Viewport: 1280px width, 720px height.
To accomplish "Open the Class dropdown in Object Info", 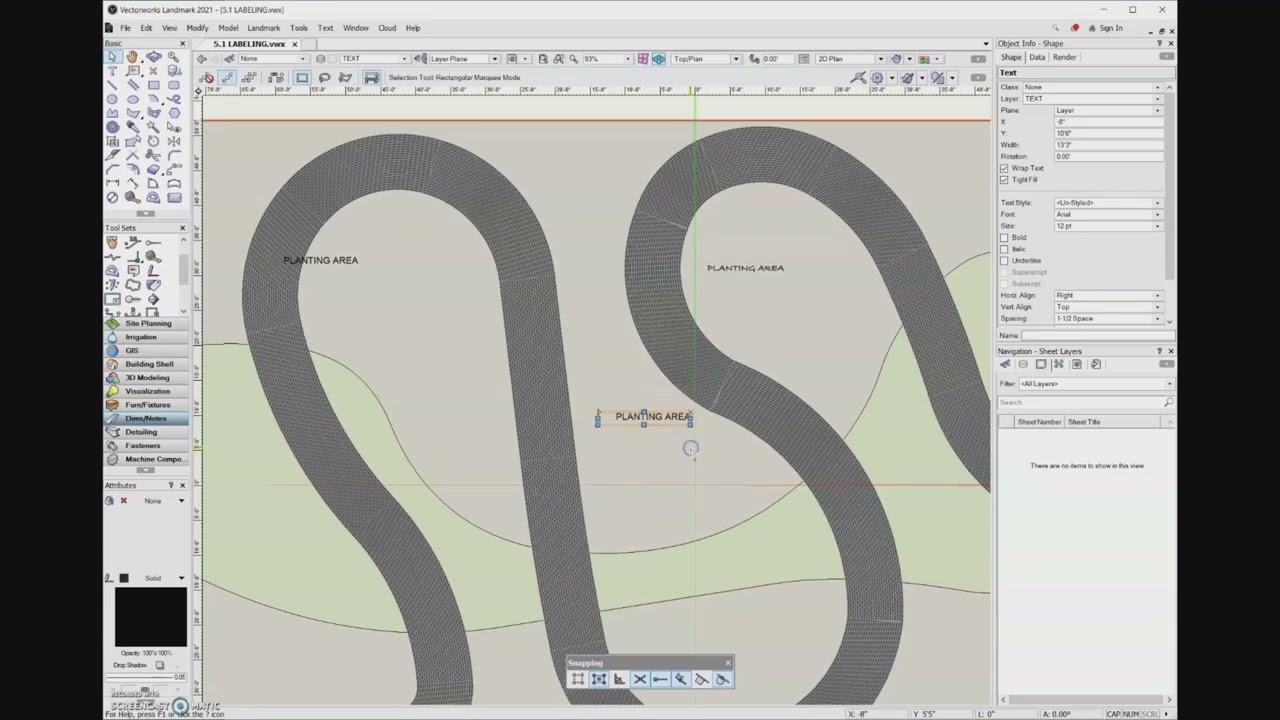I will pyautogui.click(x=1092, y=87).
